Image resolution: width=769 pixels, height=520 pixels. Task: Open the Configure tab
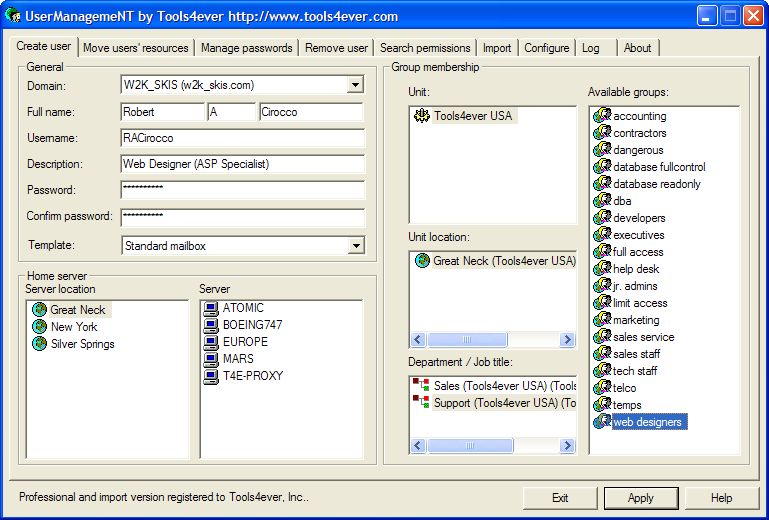(x=547, y=48)
